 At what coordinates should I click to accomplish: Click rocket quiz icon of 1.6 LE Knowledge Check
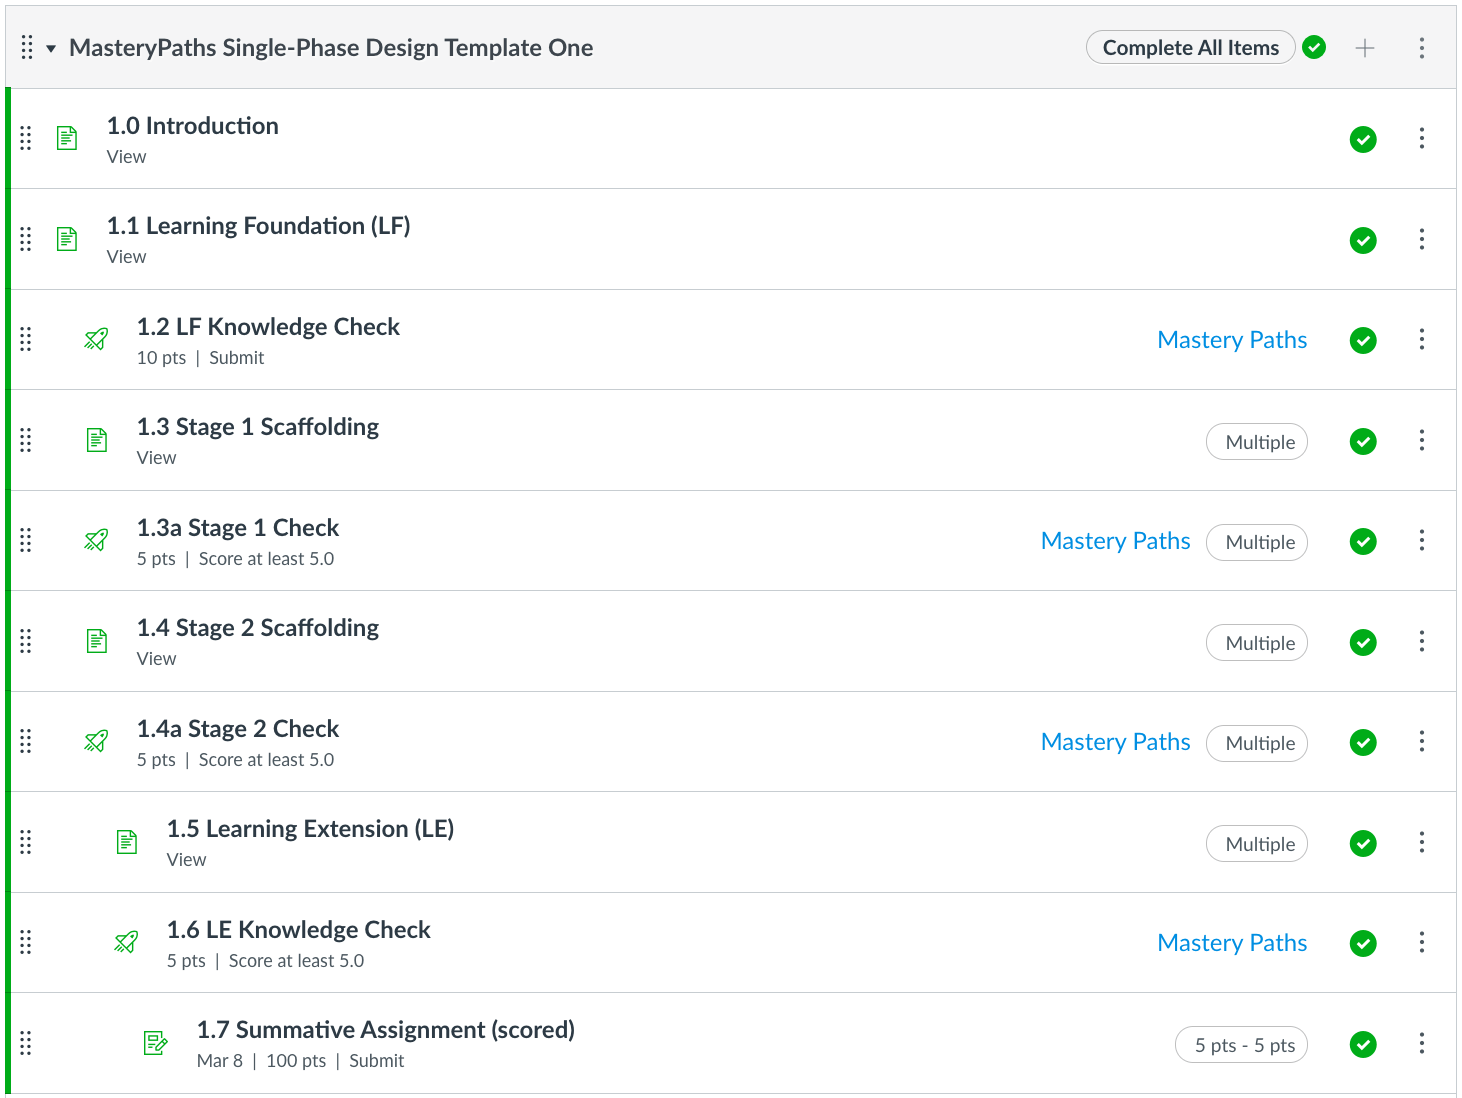point(126,942)
